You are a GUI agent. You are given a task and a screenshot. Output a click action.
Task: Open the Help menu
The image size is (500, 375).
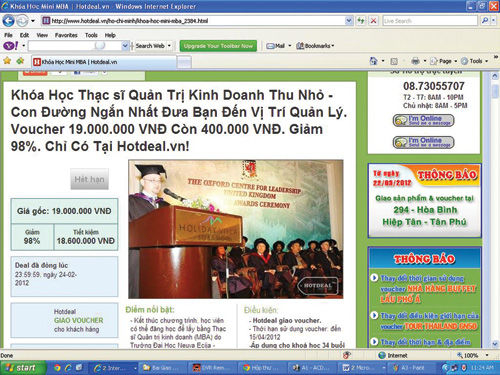click(x=110, y=35)
